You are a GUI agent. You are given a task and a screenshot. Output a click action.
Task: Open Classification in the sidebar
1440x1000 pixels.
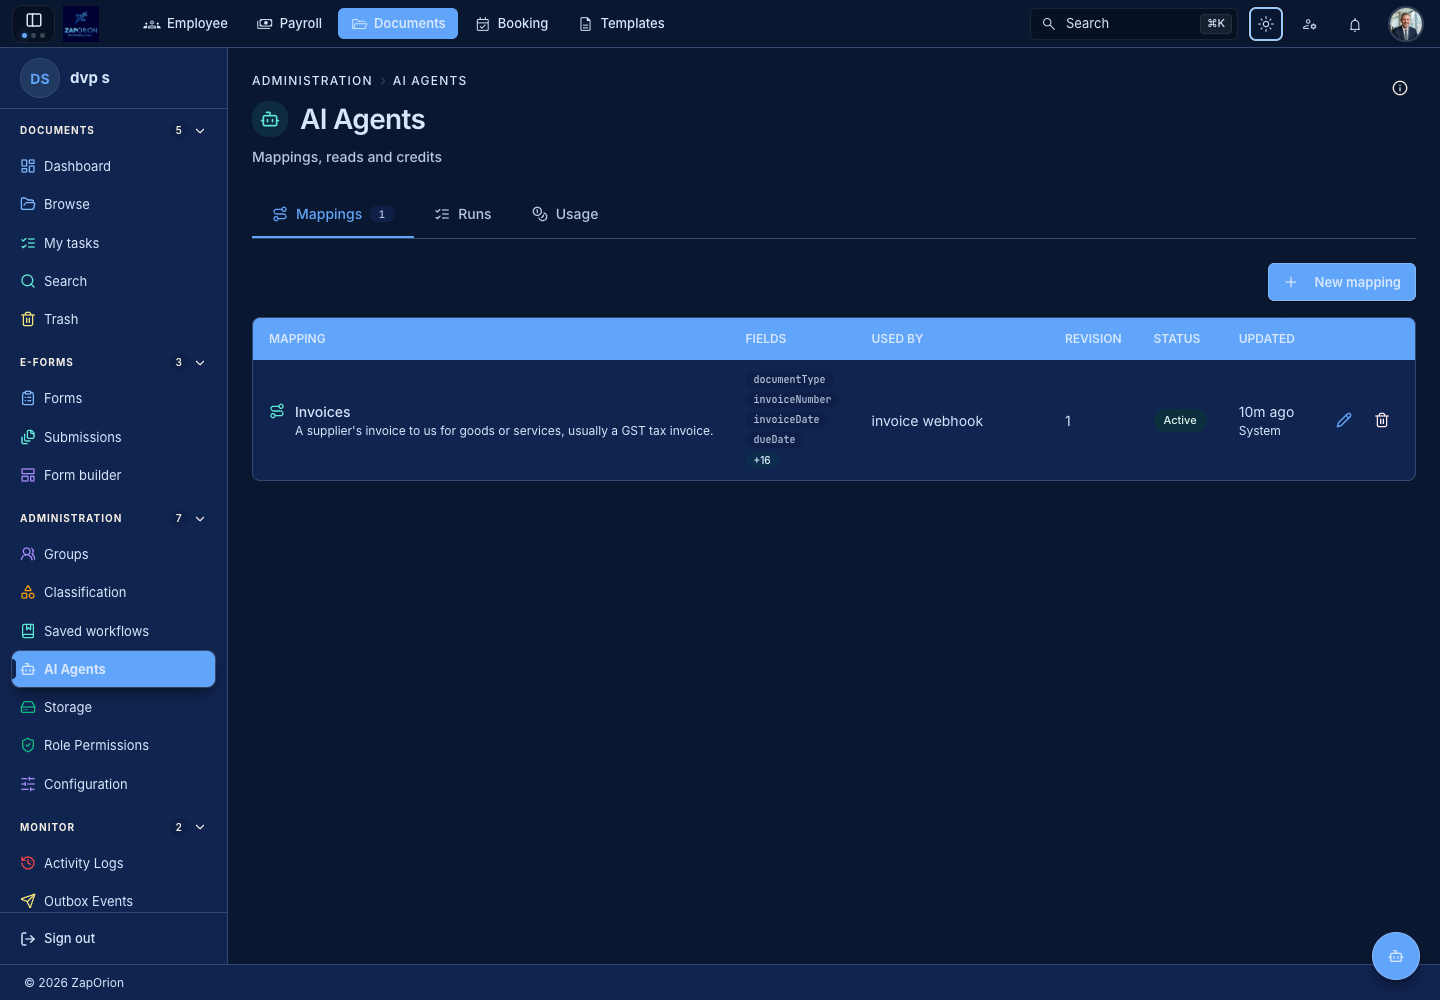pos(113,592)
